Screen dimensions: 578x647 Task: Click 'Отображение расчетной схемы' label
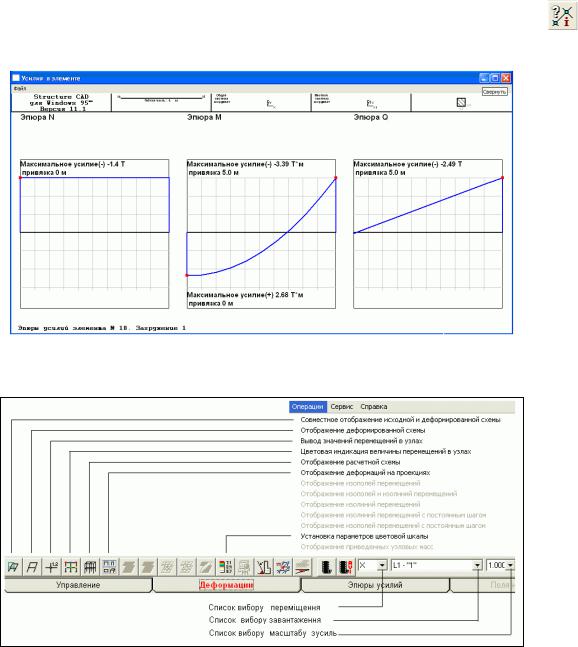(x=350, y=462)
